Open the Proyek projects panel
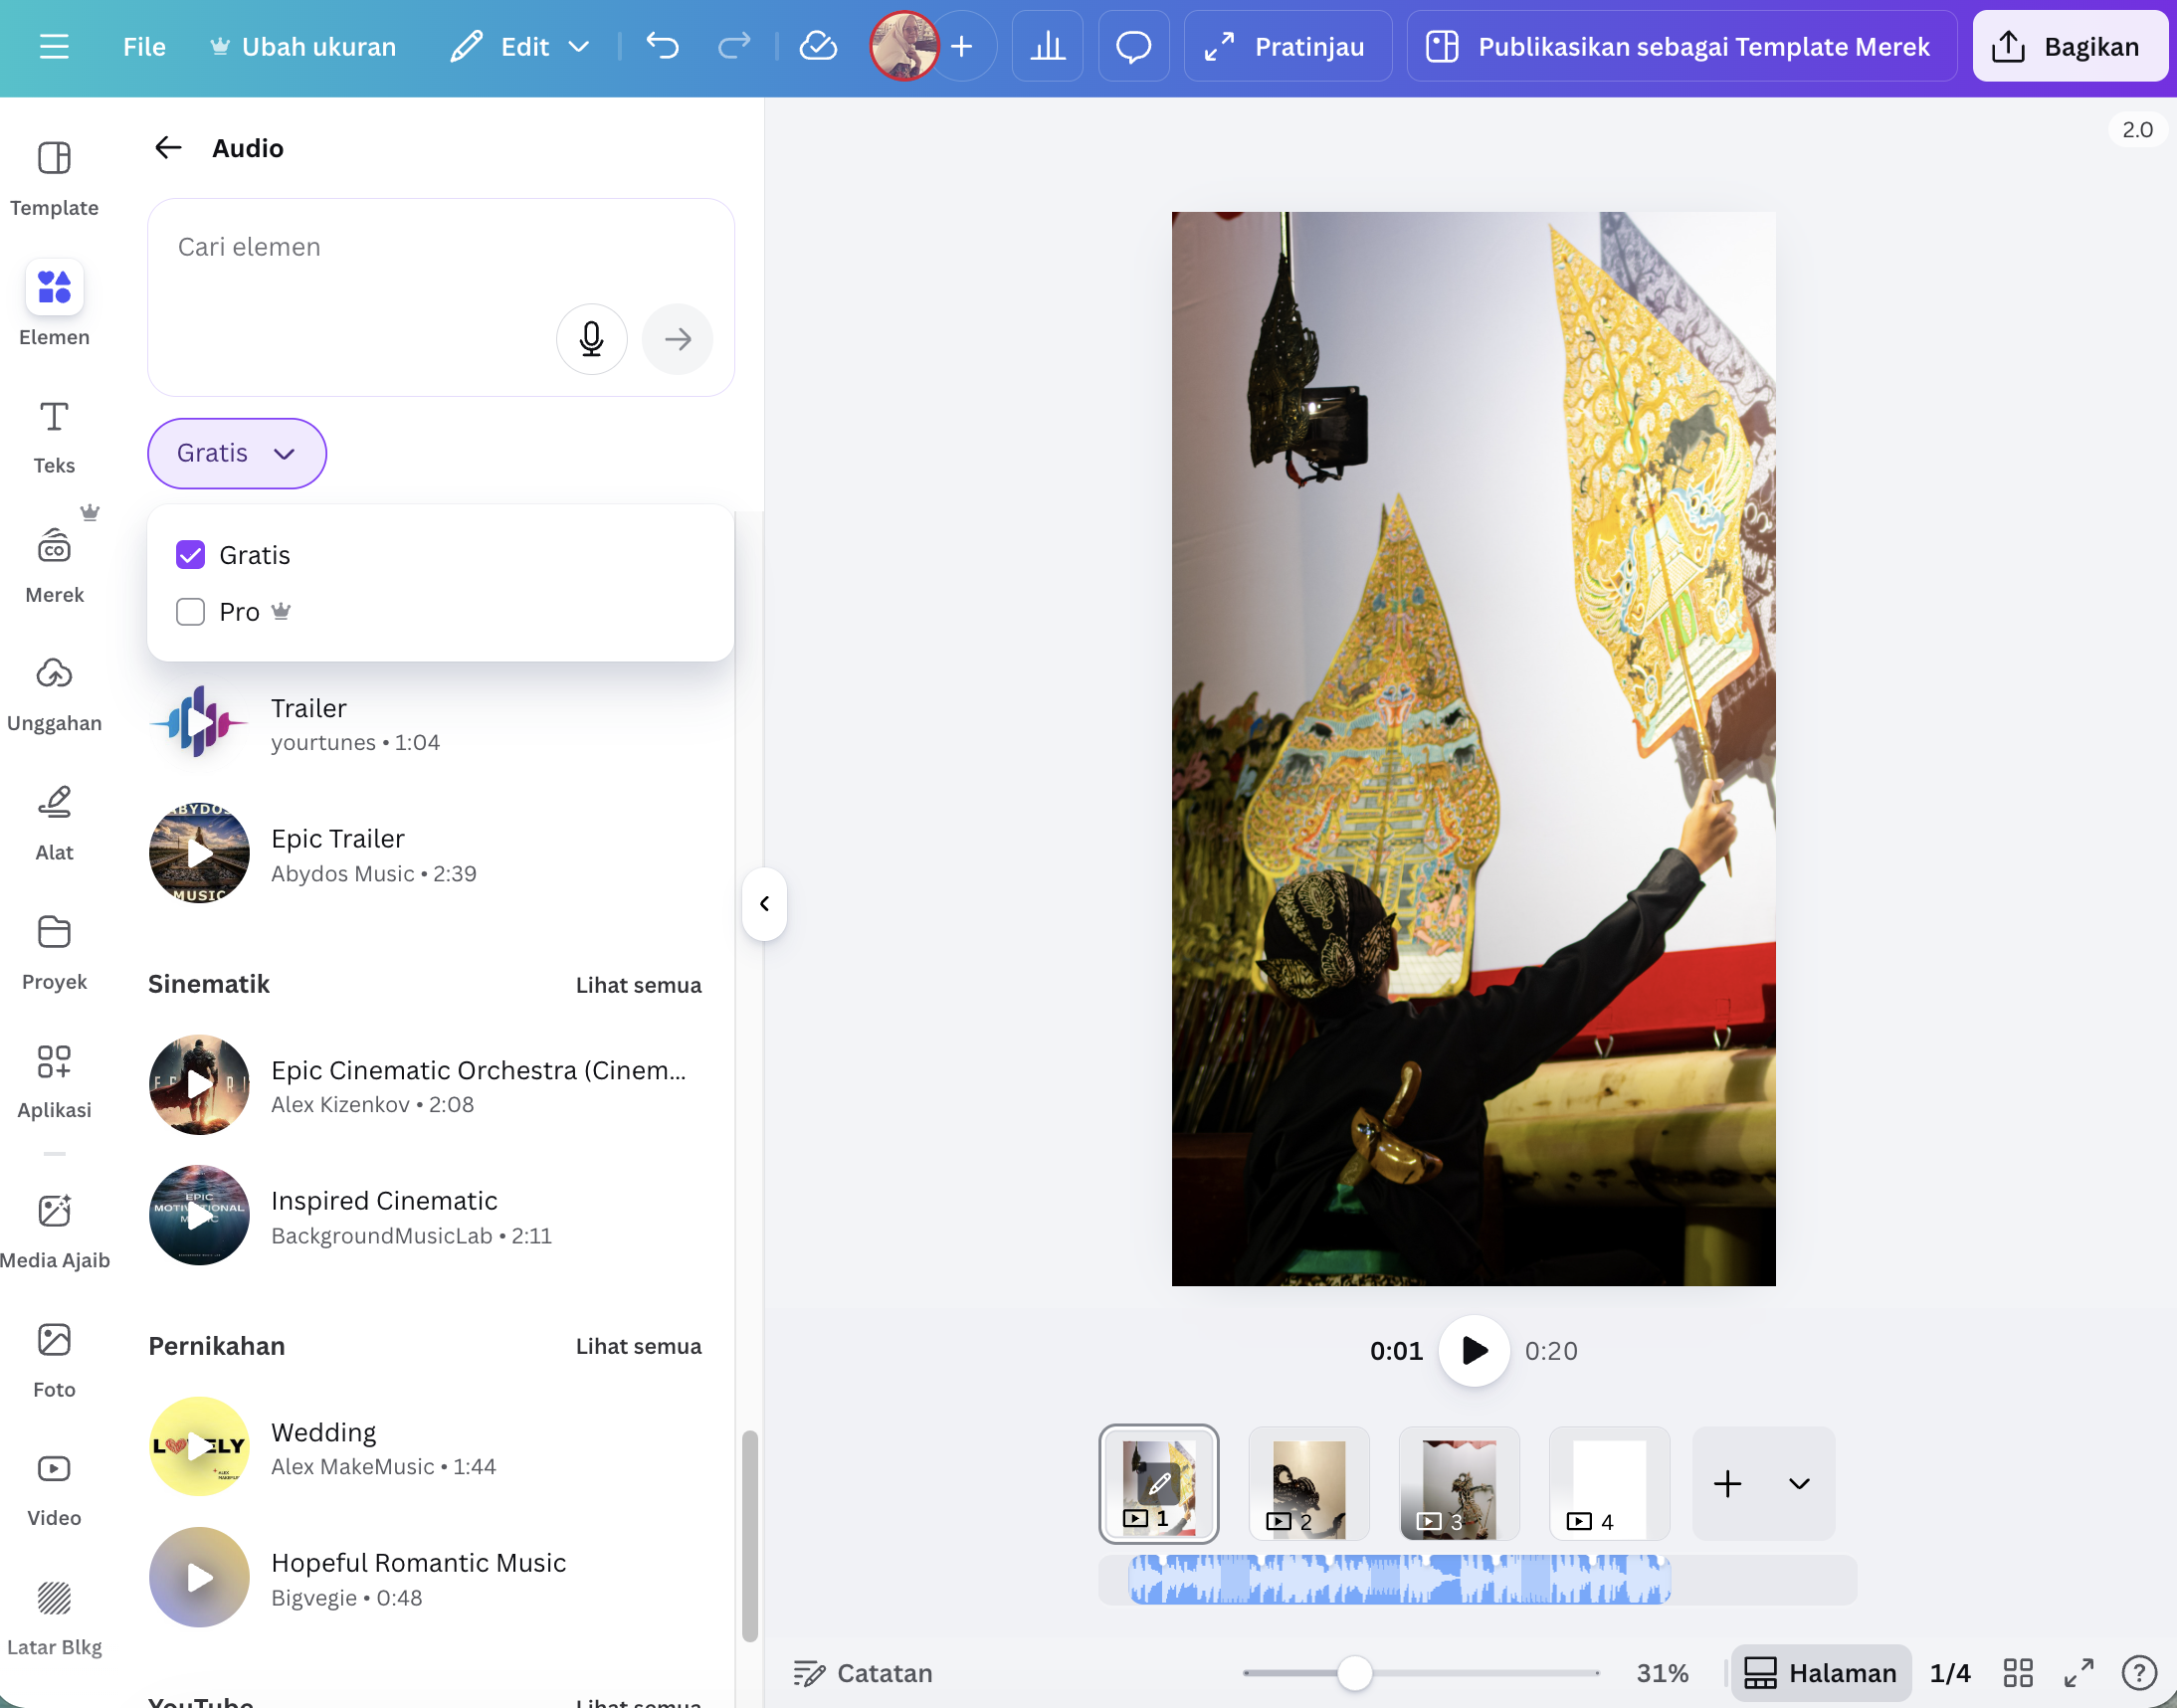The width and height of the screenshot is (2177, 1708). pyautogui.click(x=54, y=953)
